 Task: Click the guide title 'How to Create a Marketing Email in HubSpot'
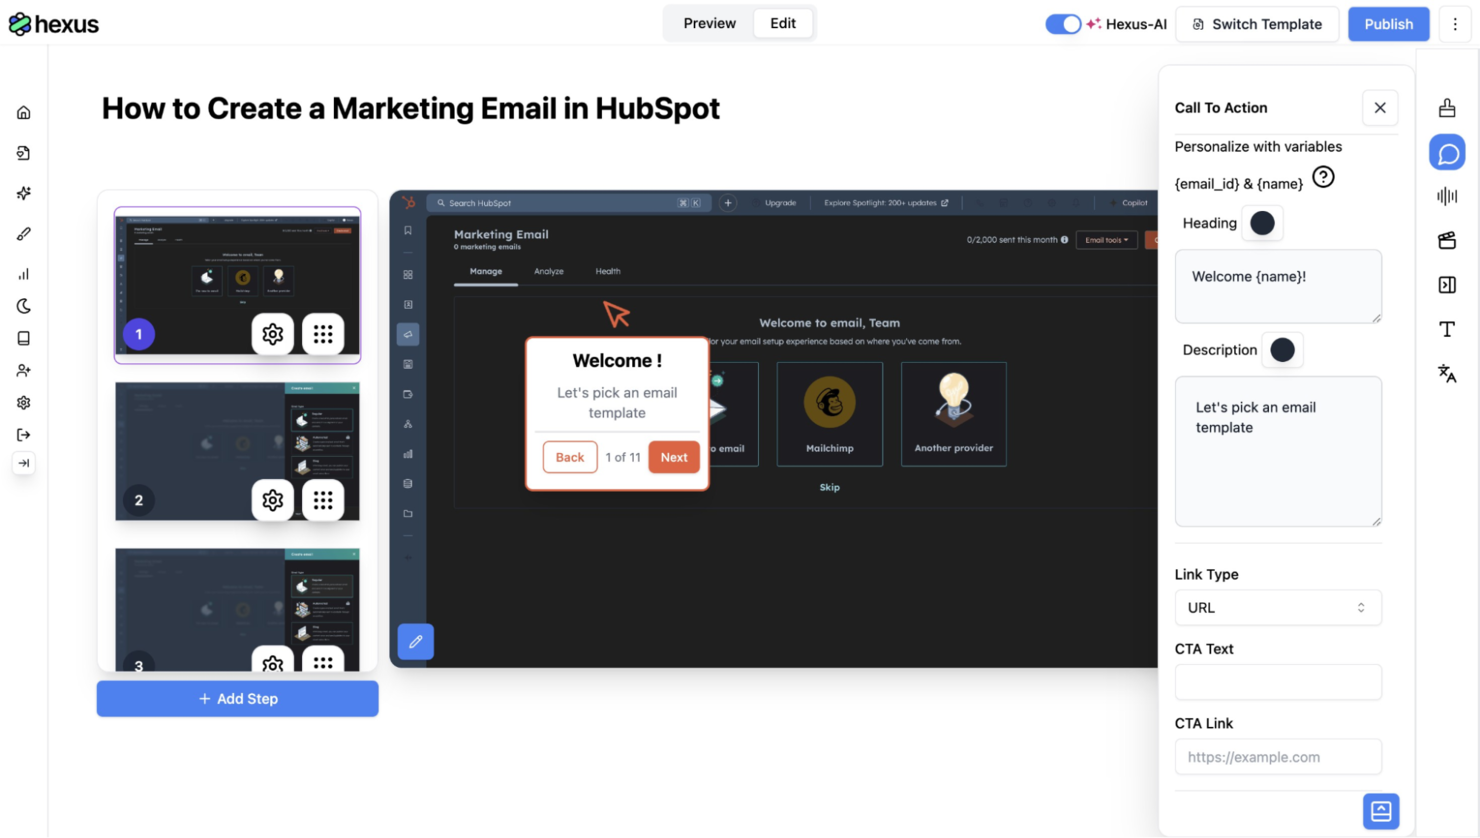pos(411,108)
